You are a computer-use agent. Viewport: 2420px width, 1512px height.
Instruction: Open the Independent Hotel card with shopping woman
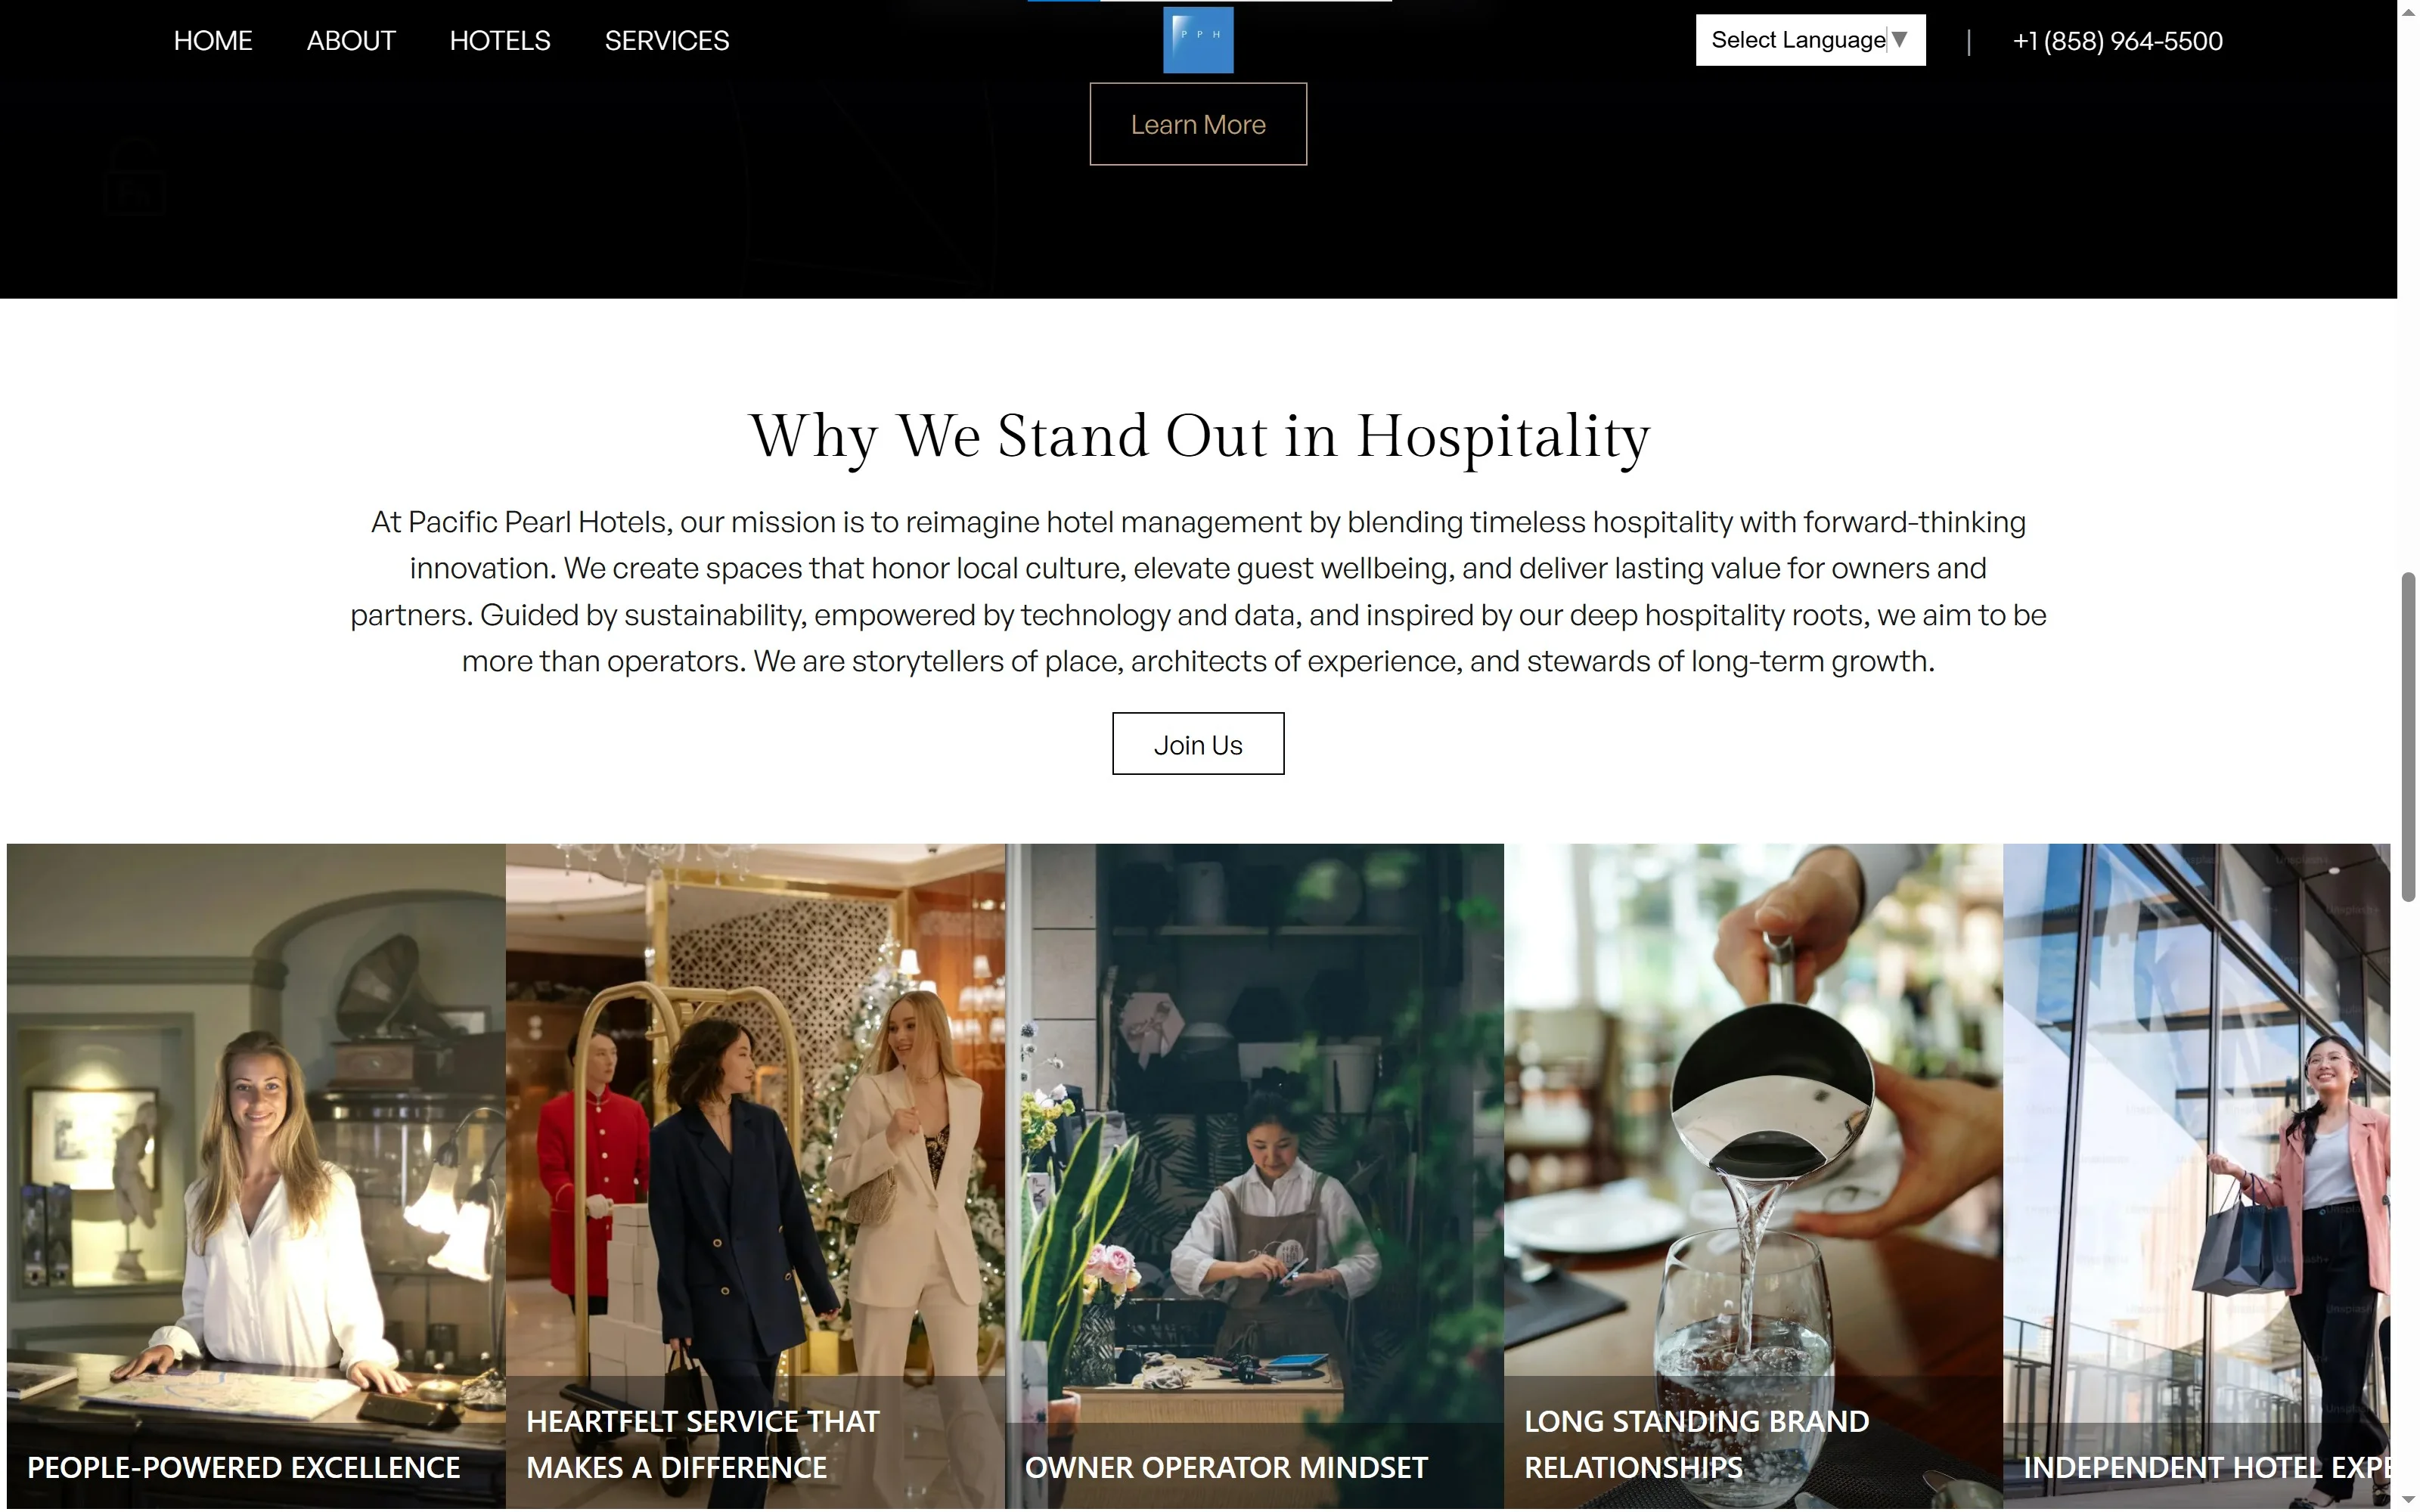point(2196,1176)
